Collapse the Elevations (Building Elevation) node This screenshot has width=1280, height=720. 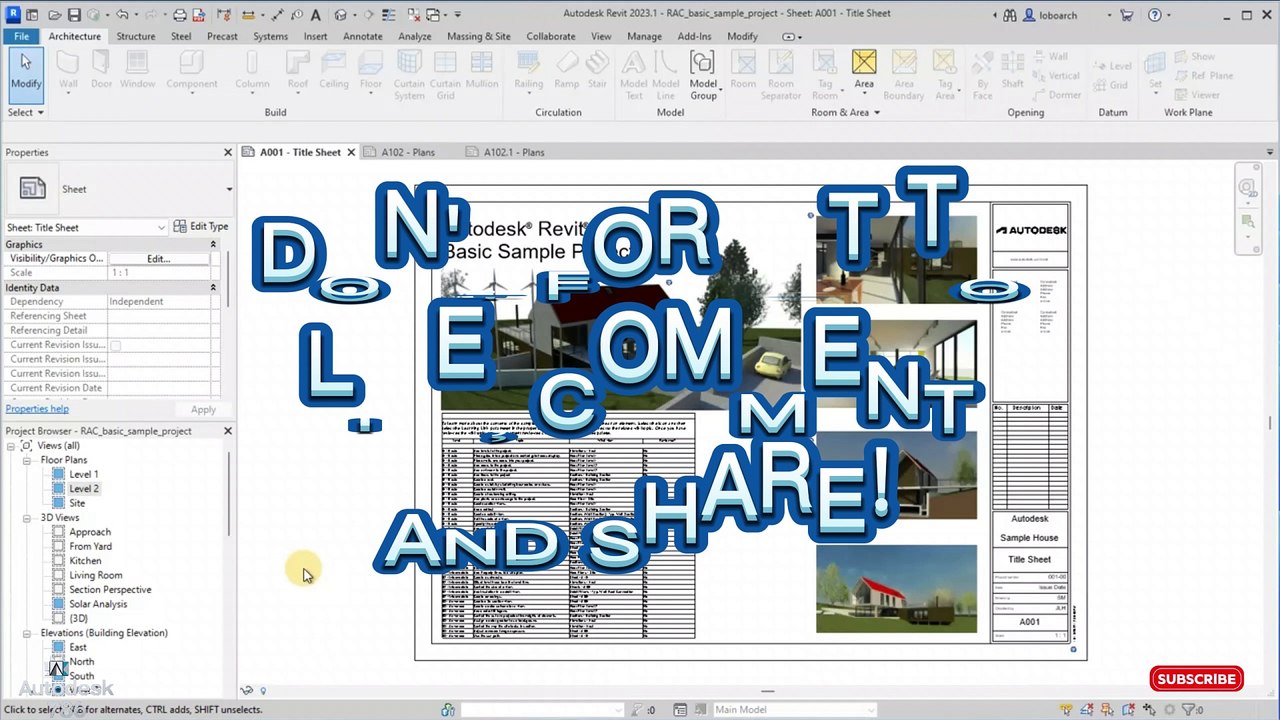(x=29, y=633)
